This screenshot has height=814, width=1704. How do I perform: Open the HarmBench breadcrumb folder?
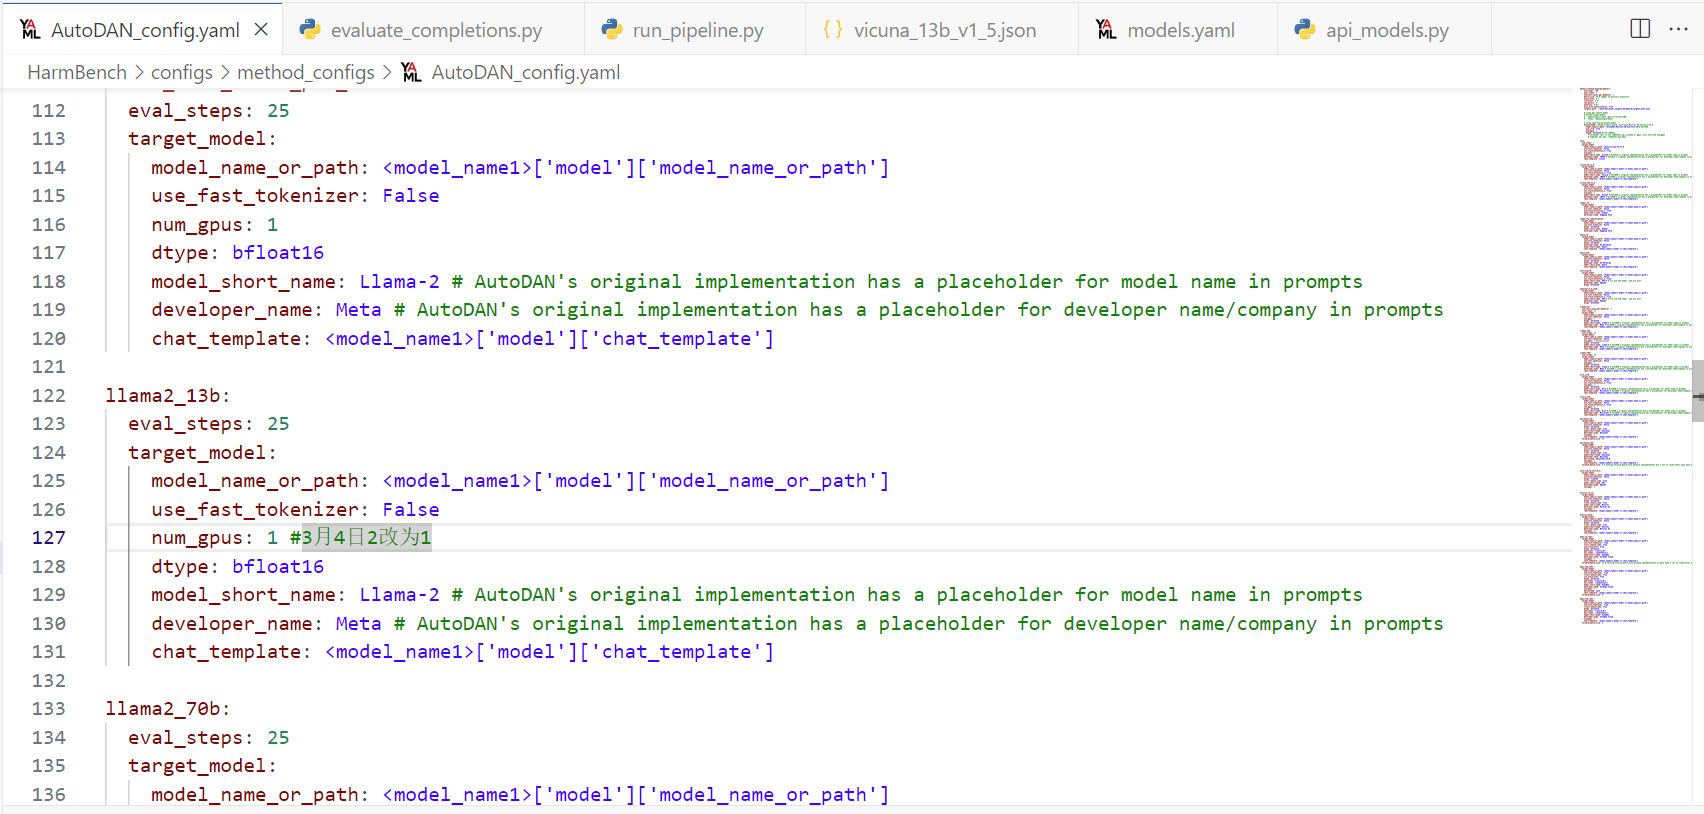coord(77,72)
